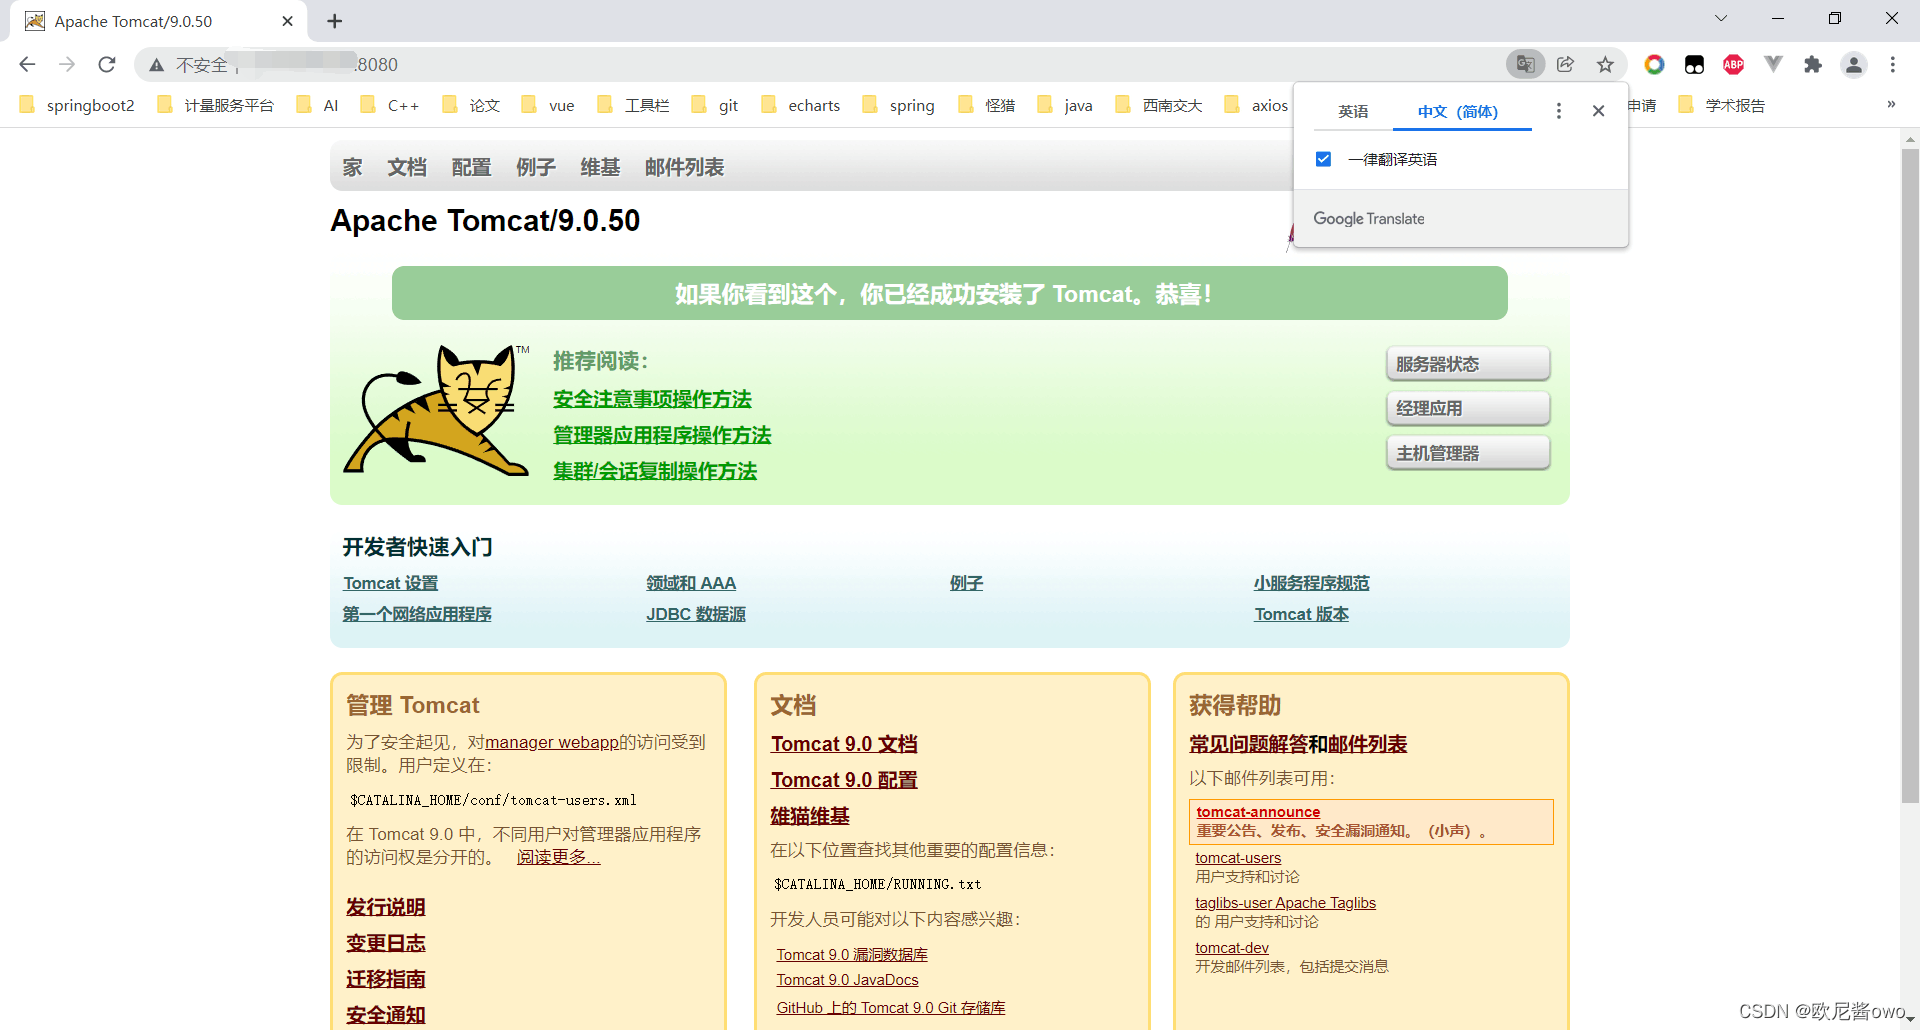The width and height of the screenshot is (1920, 1030).
Task: Open the 小服务程序规范 link
Action: click(1312, 583)
